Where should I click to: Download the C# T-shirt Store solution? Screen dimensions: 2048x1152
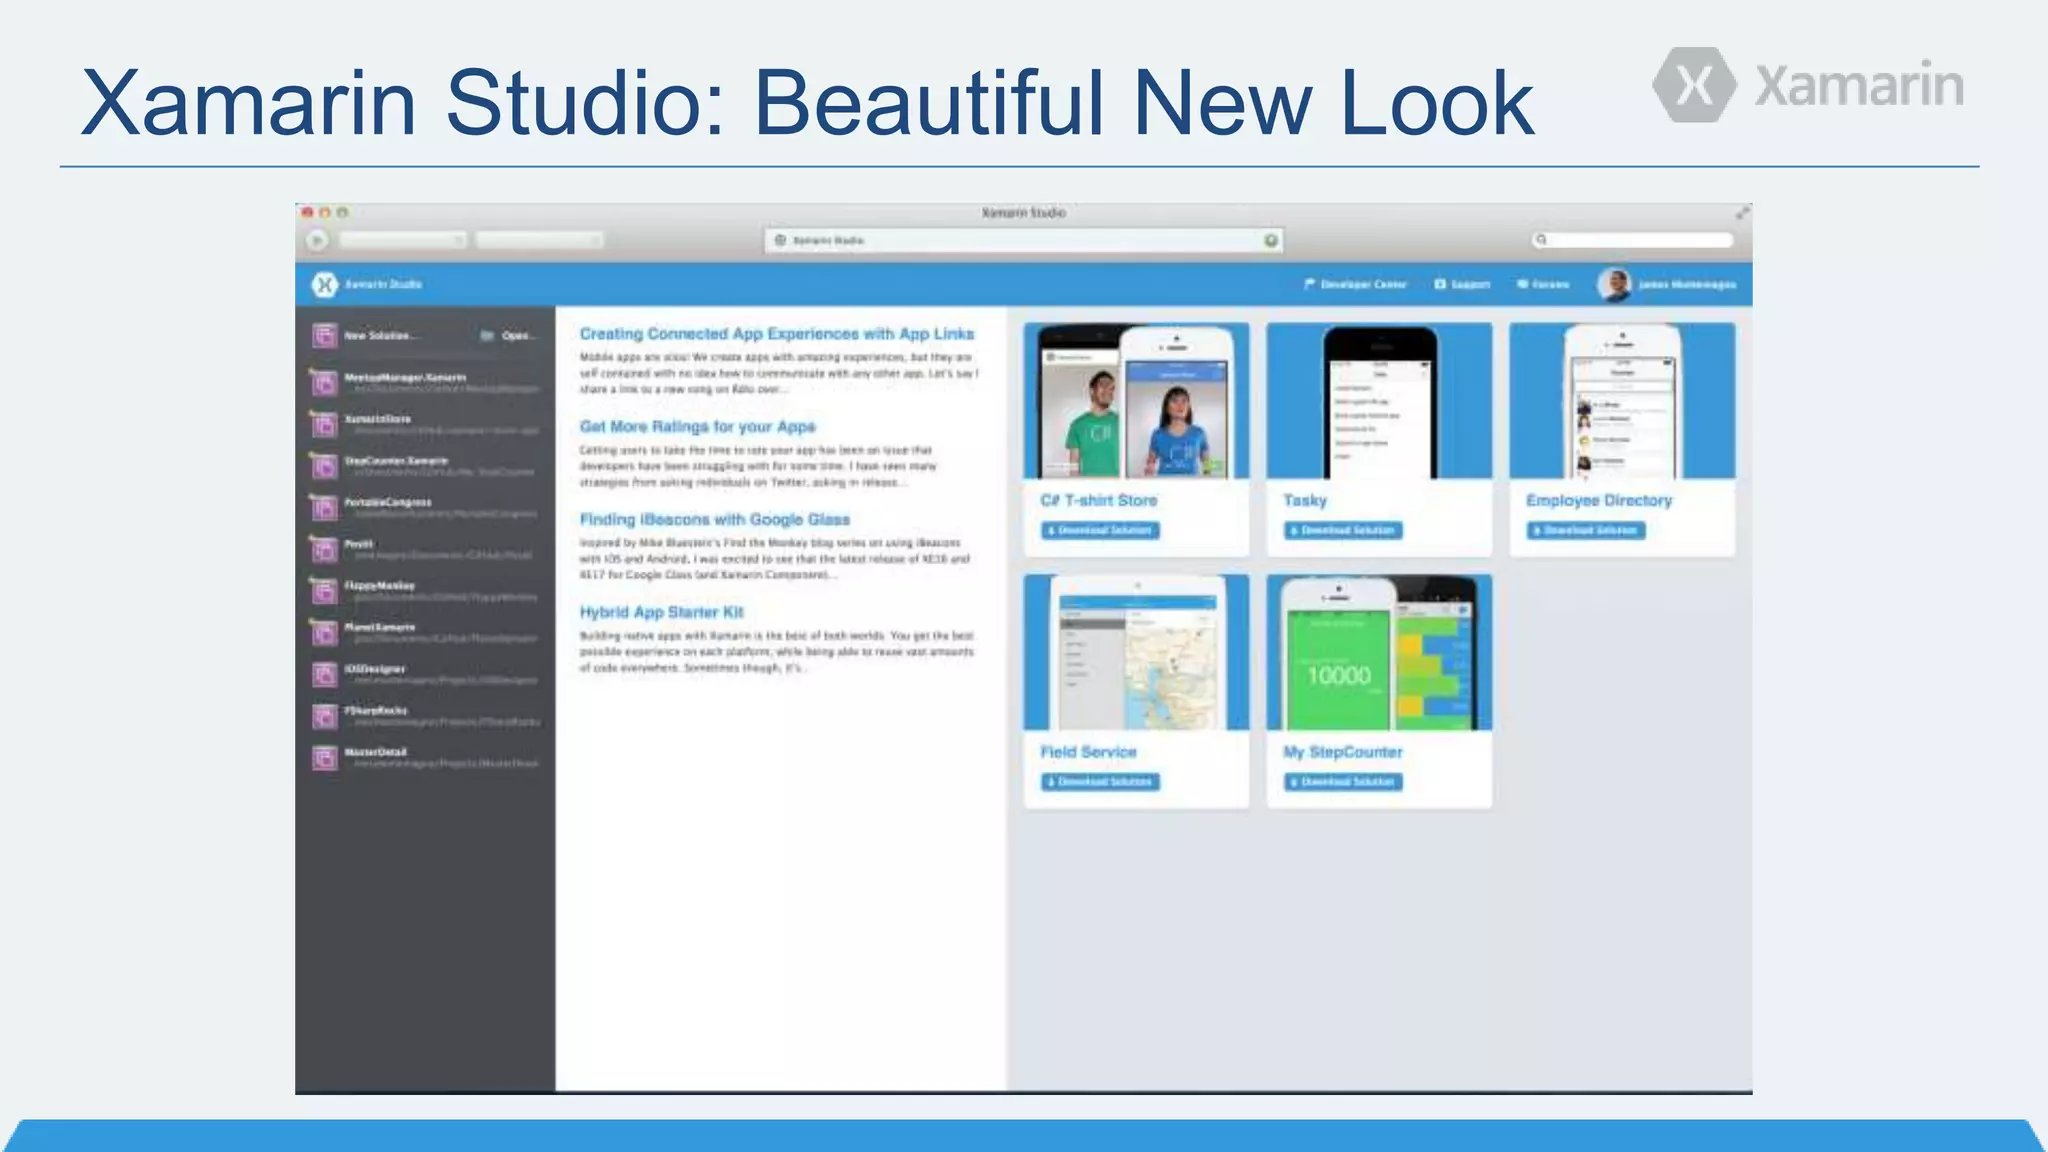point(1100,530)
